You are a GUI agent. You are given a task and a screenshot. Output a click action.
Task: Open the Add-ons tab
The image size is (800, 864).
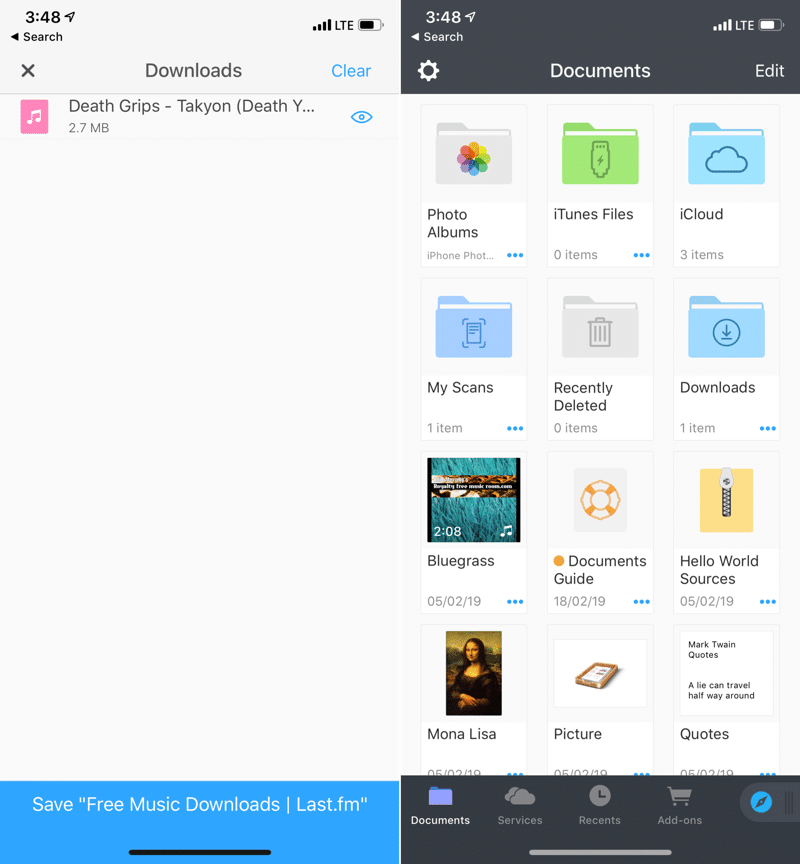pos(680,805)
